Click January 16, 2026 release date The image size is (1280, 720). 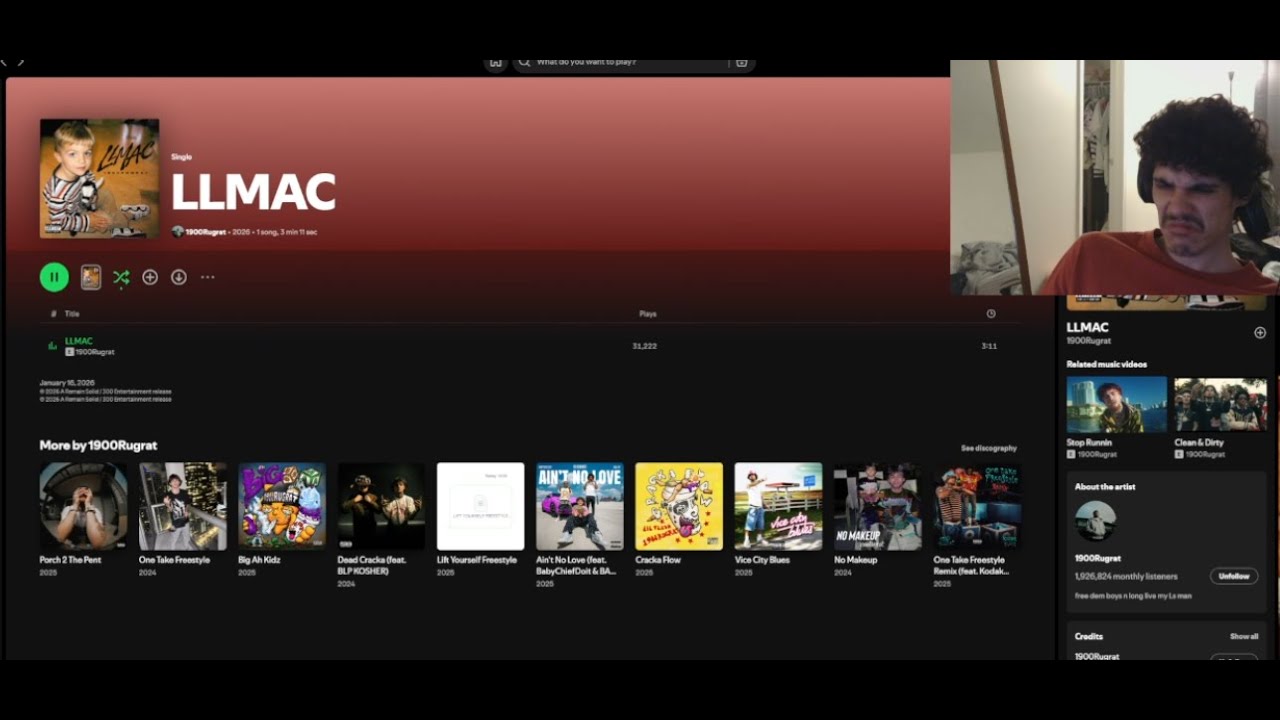coord(67,383)
